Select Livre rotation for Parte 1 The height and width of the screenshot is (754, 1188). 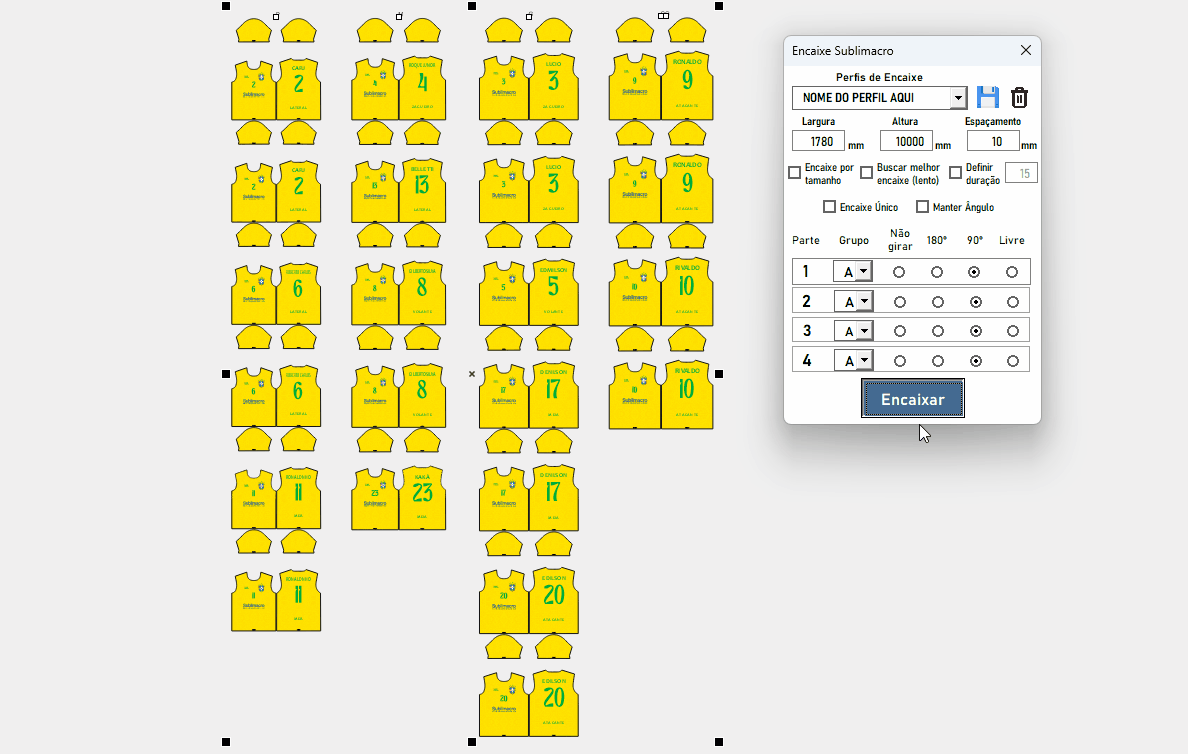(x=1012, y=271)
